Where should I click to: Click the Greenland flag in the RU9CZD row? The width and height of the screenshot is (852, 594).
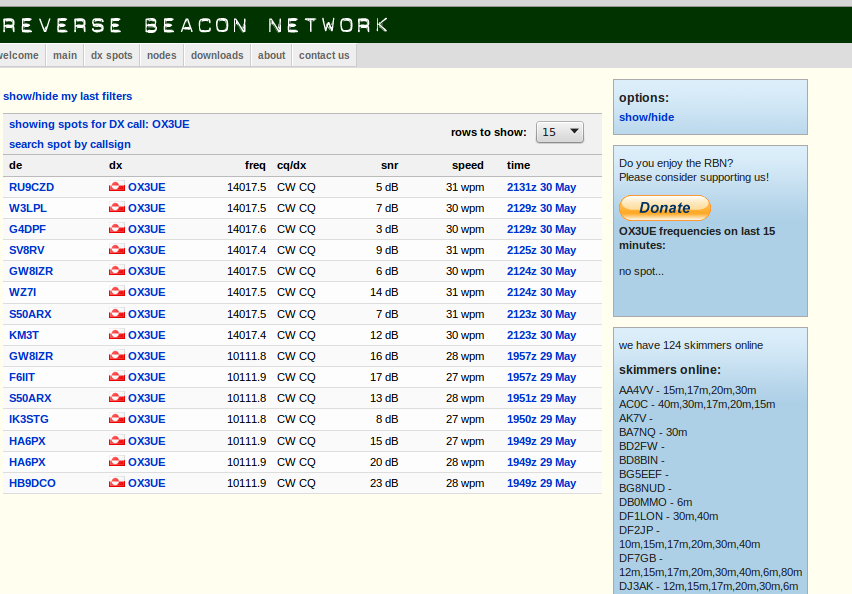click(x=117, y=186)
